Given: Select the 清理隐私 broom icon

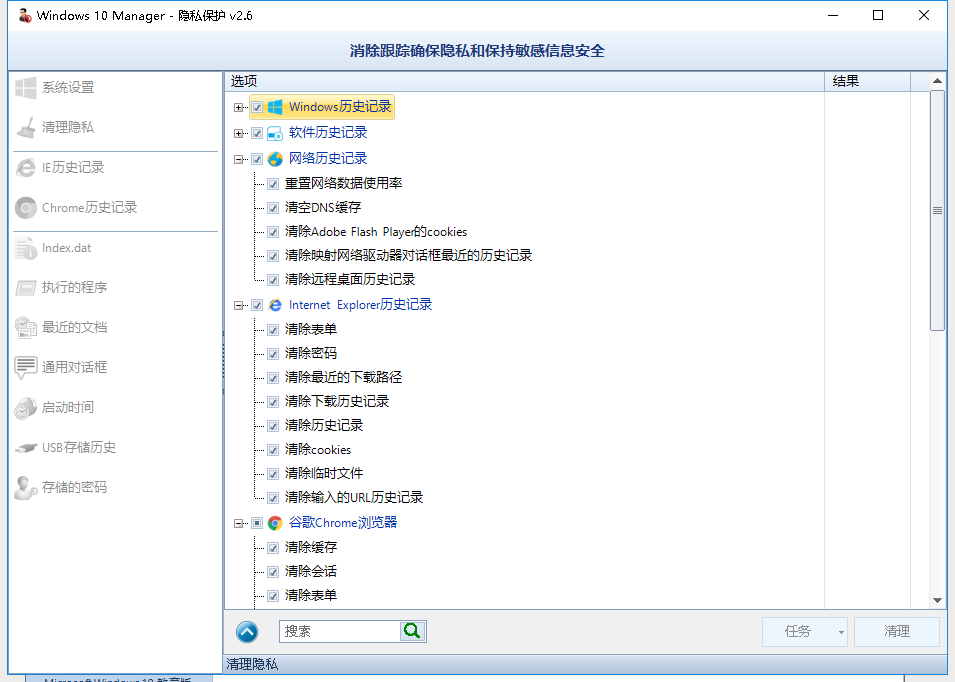Looking at the screenshot, I should 26,128.
